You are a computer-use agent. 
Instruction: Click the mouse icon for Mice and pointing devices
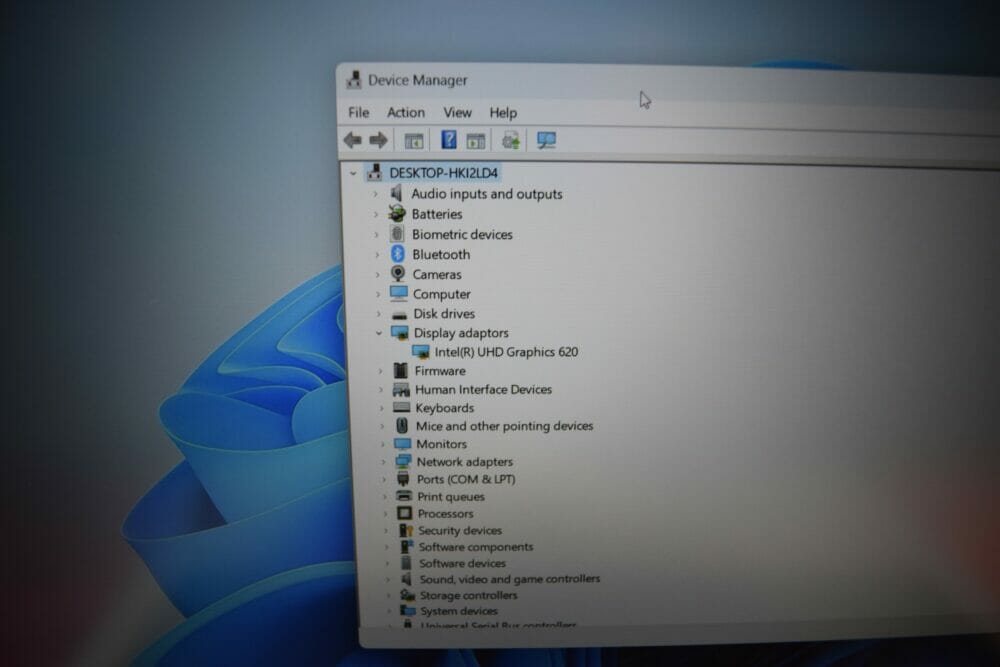coord(402,425)
